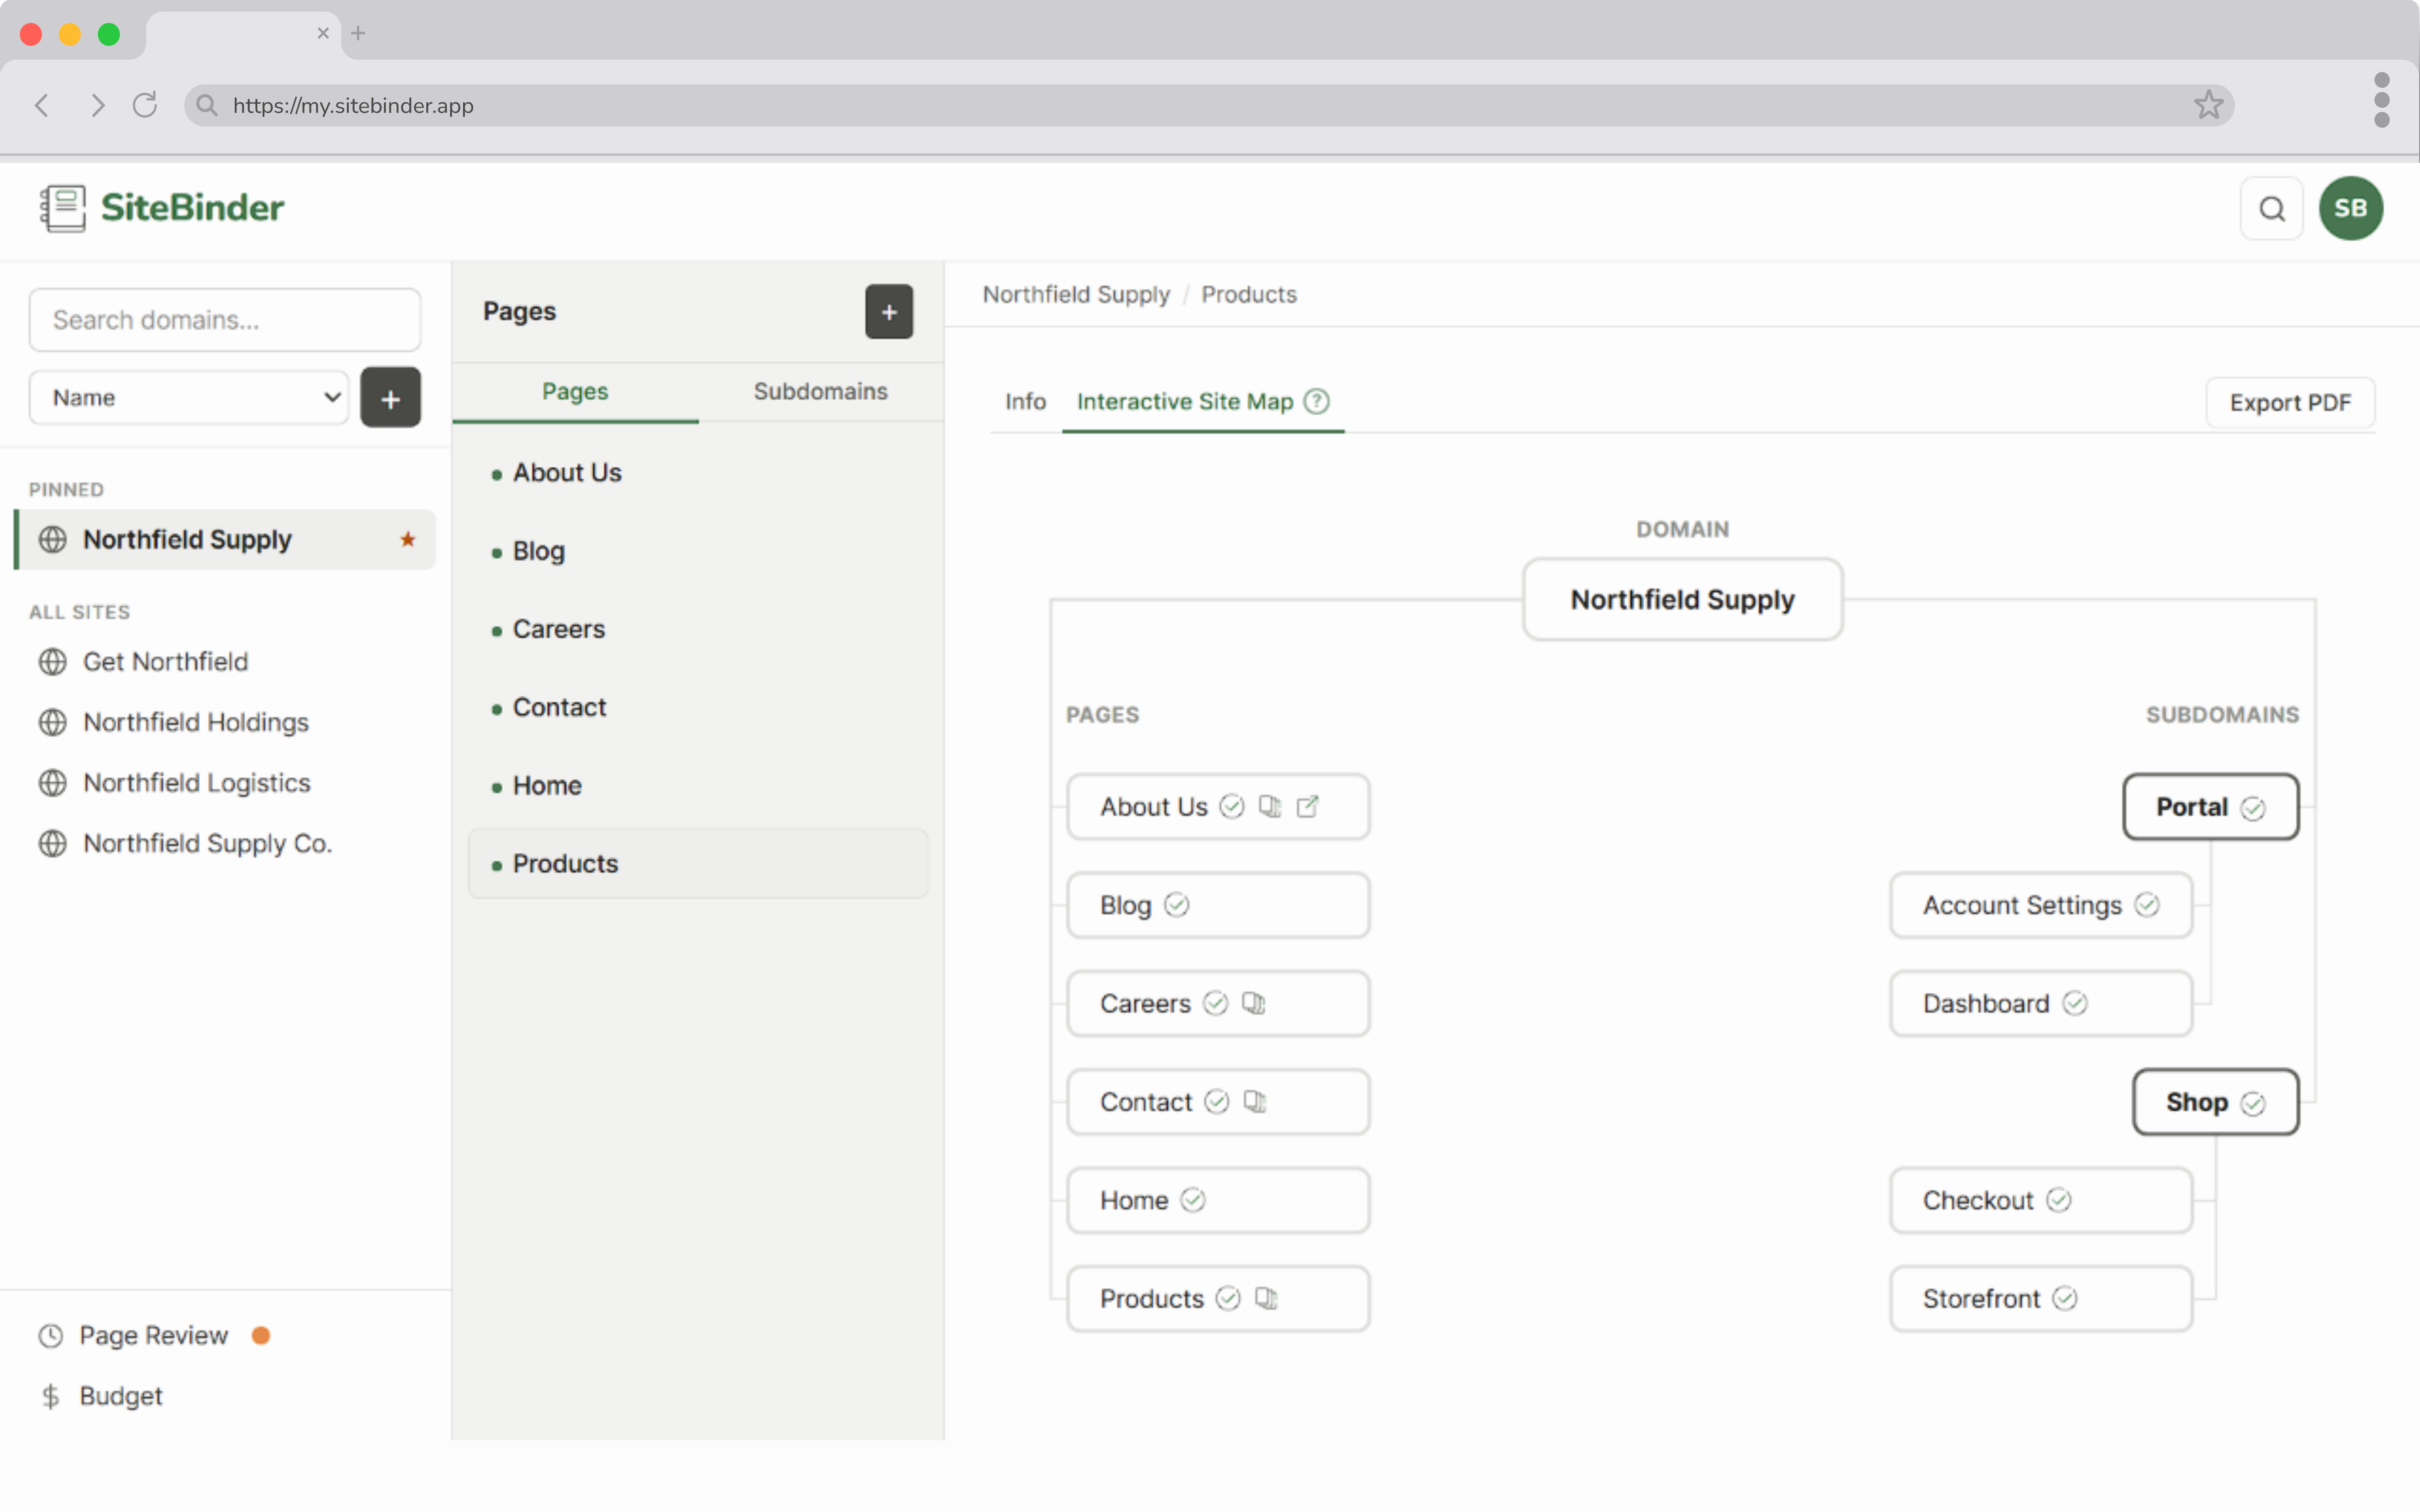Screen dimensions: 2420x1512
Task: Click the Home node checkmark icon
Action: tap(1193, 1200)
